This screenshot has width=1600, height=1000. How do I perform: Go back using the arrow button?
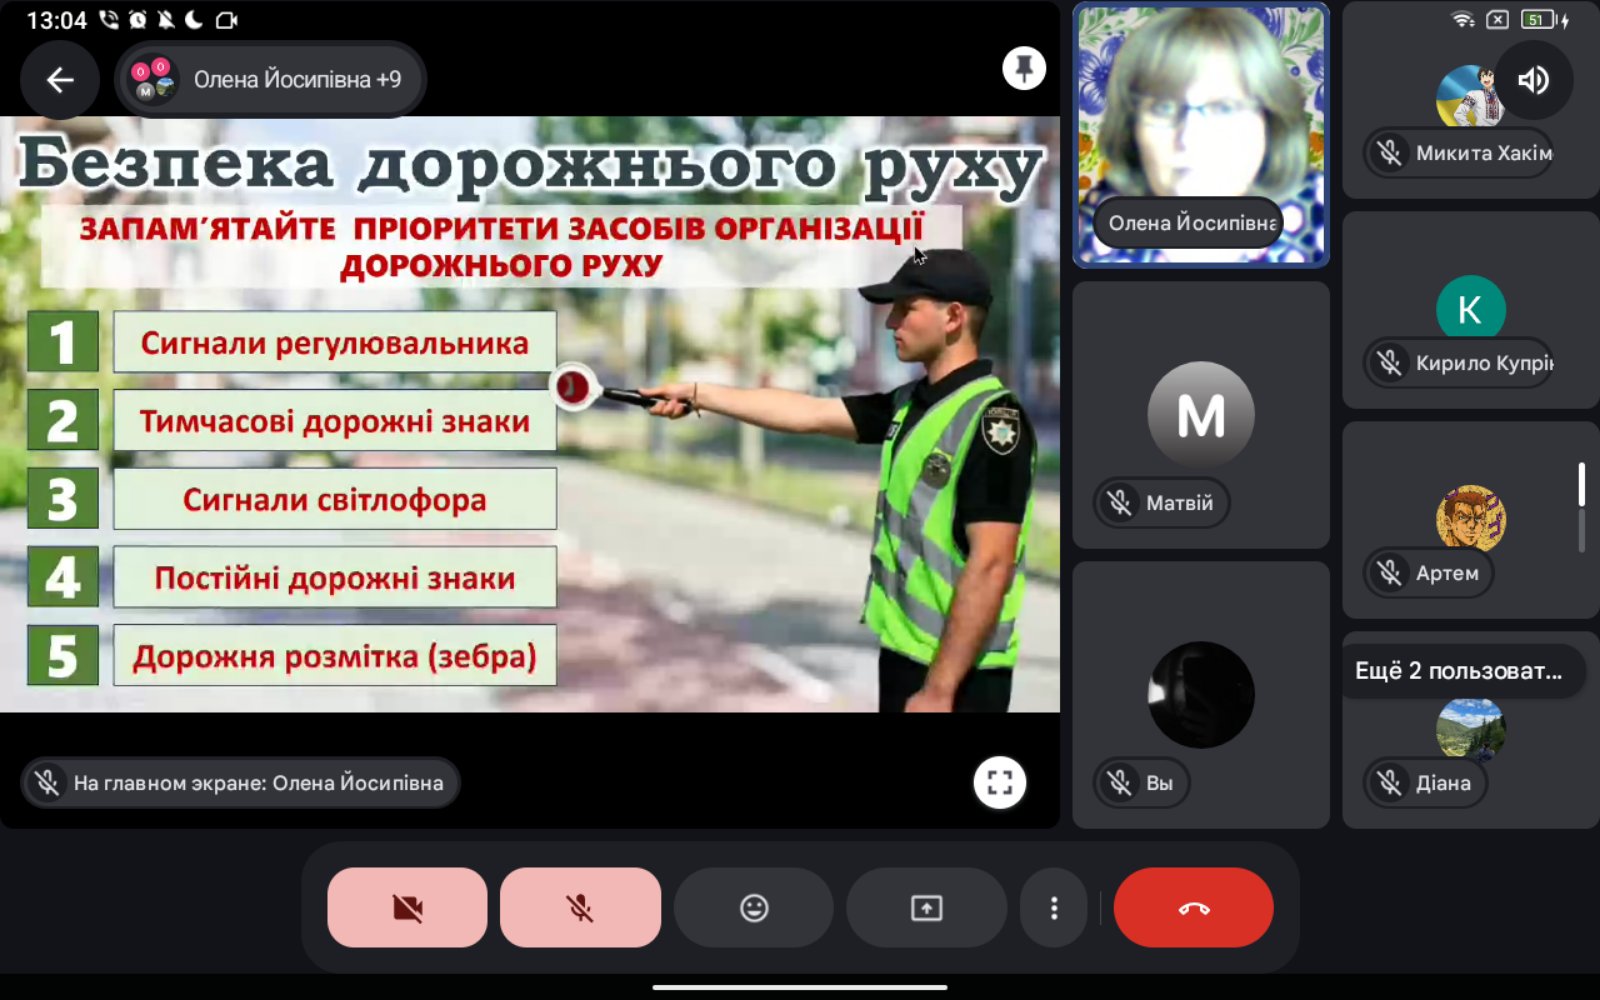(60, 80)
